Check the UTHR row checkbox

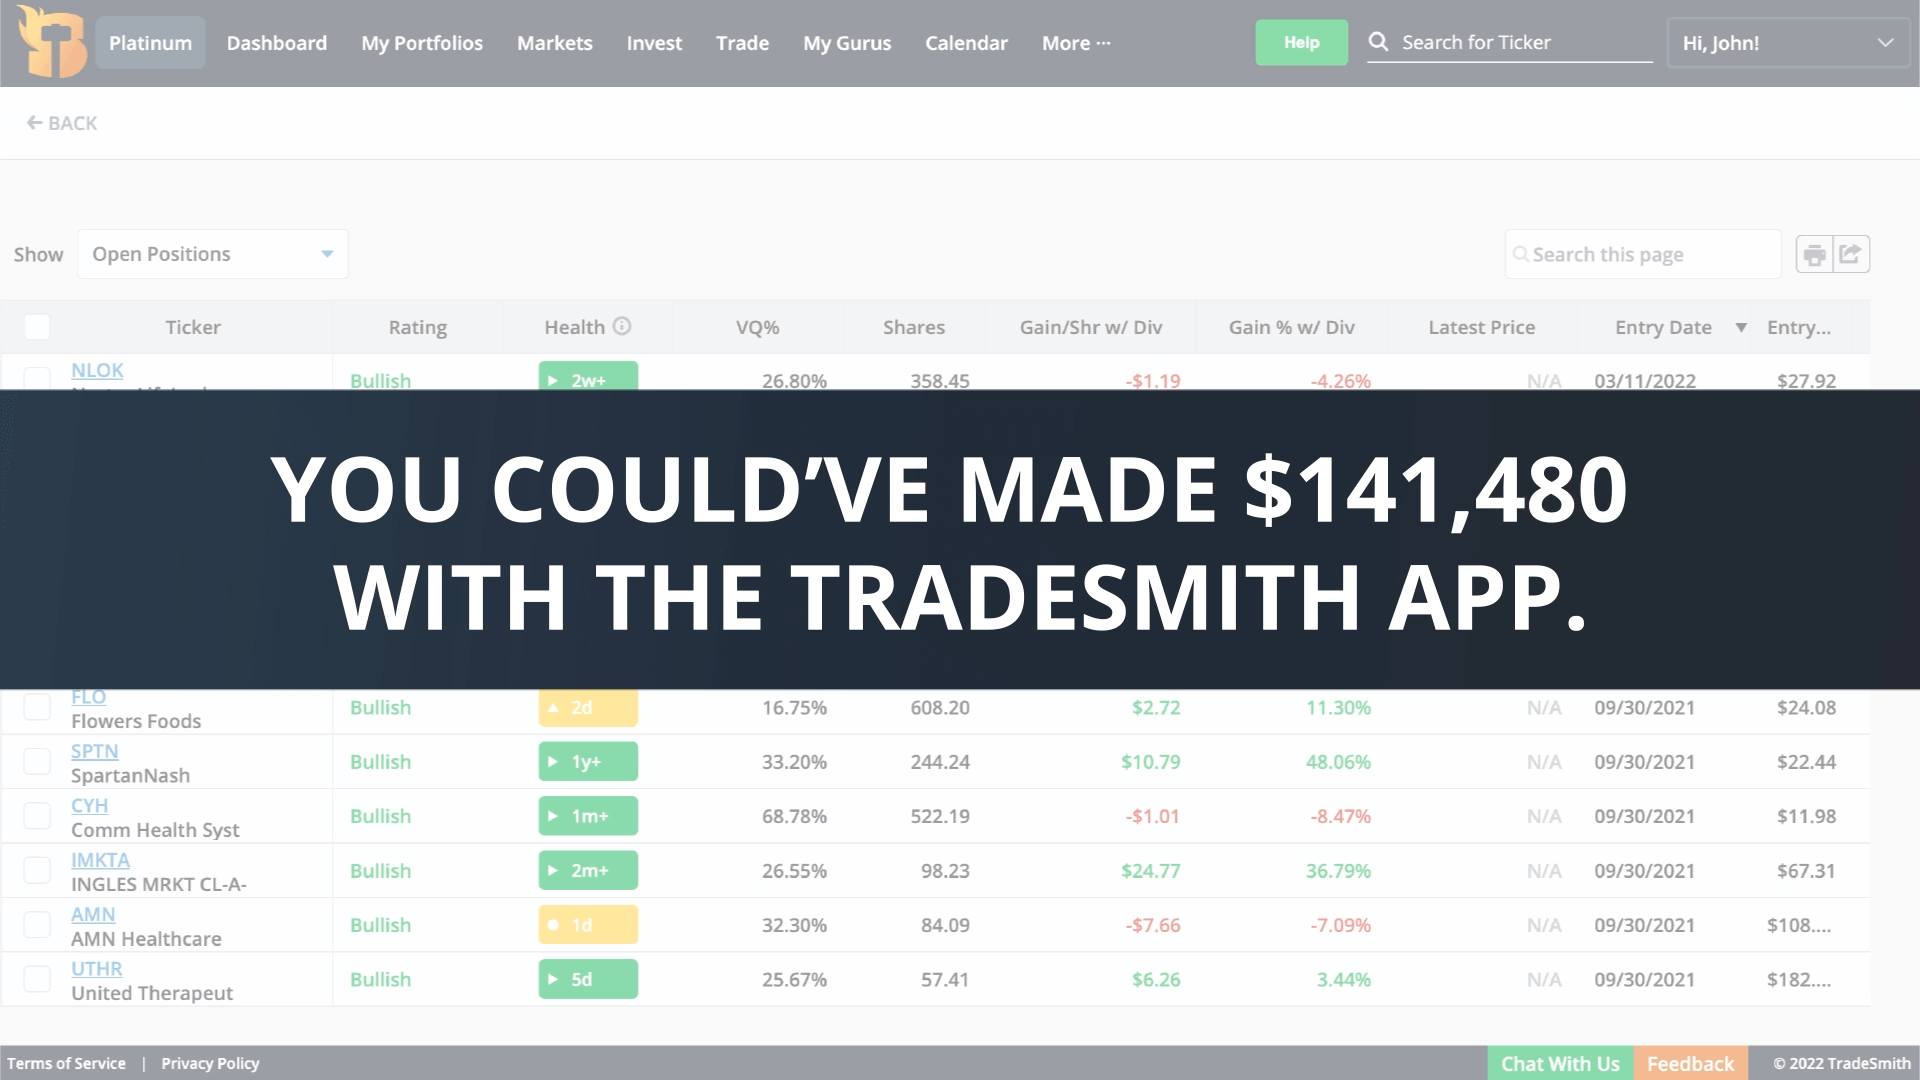(37, 979)
